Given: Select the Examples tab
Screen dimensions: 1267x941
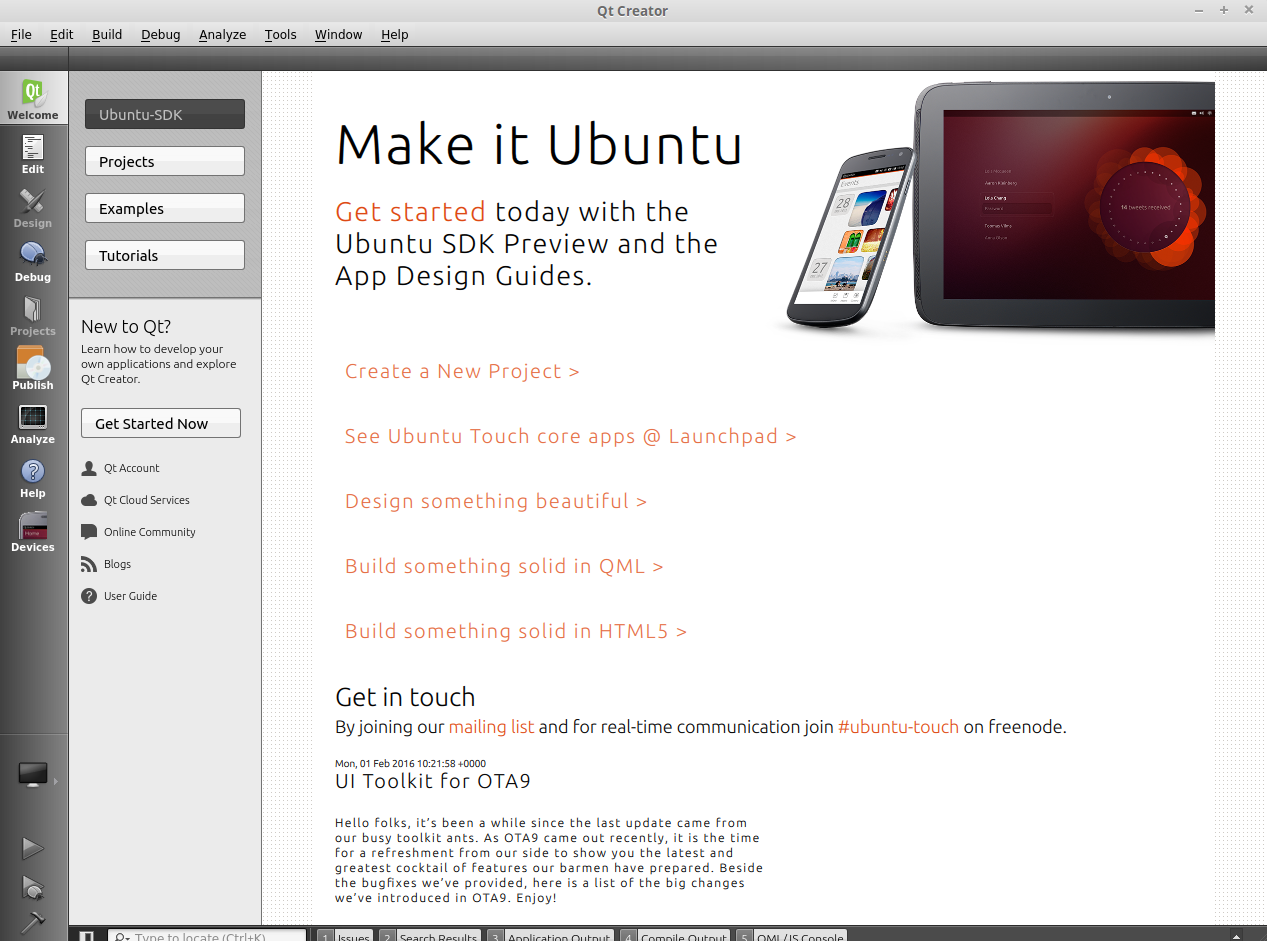Looking at the screenshot, I should coord(165,208).
